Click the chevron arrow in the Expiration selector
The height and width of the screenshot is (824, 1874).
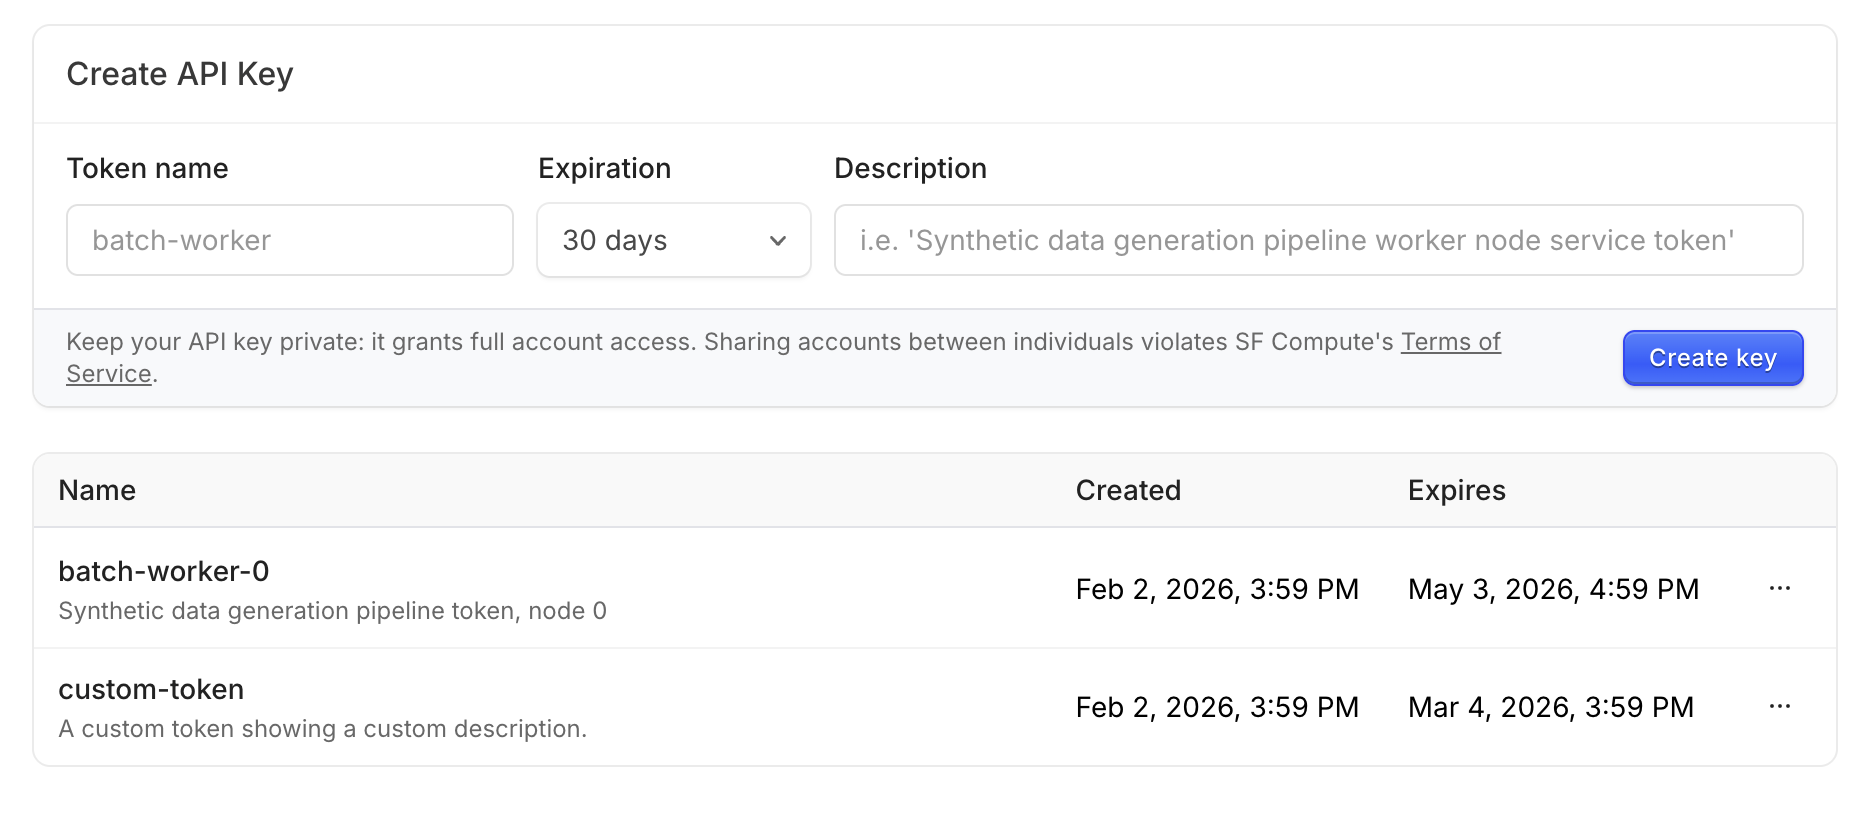tap(777, 241)
